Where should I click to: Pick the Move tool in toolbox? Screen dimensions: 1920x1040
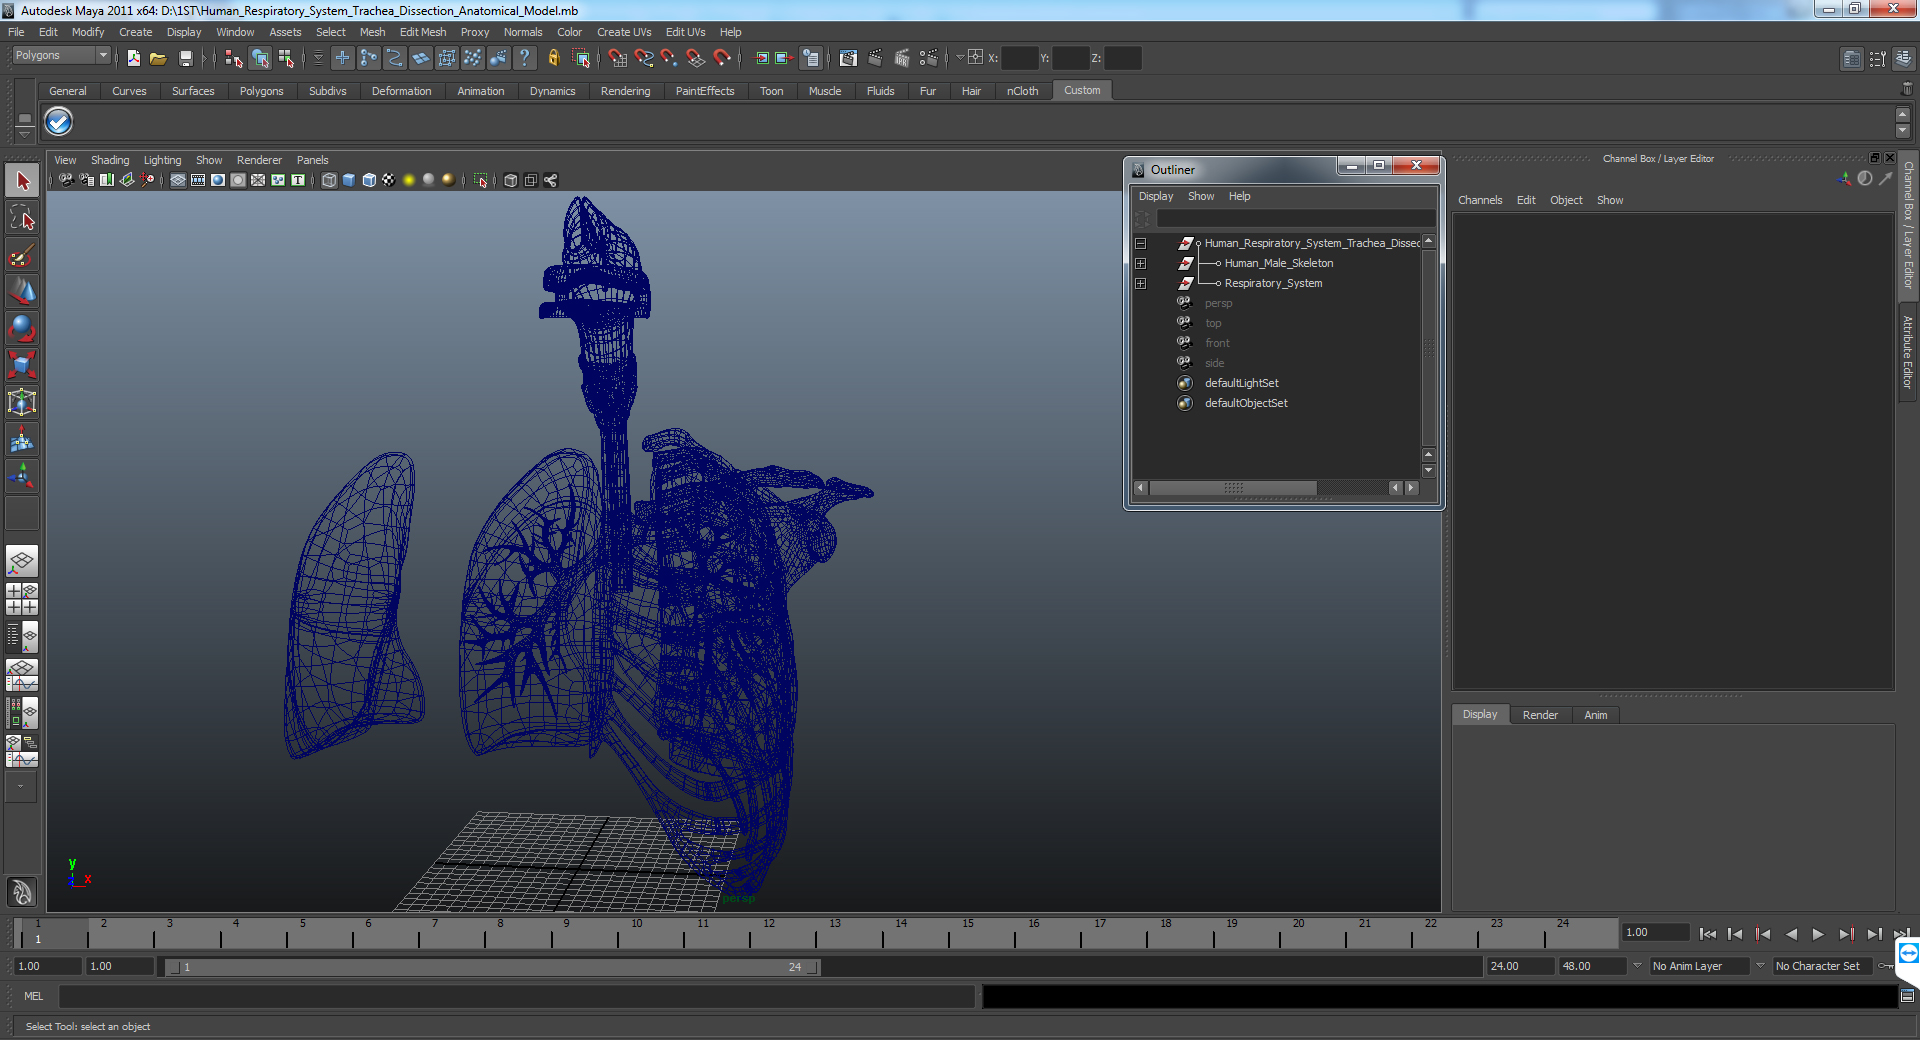click(22, 292)
